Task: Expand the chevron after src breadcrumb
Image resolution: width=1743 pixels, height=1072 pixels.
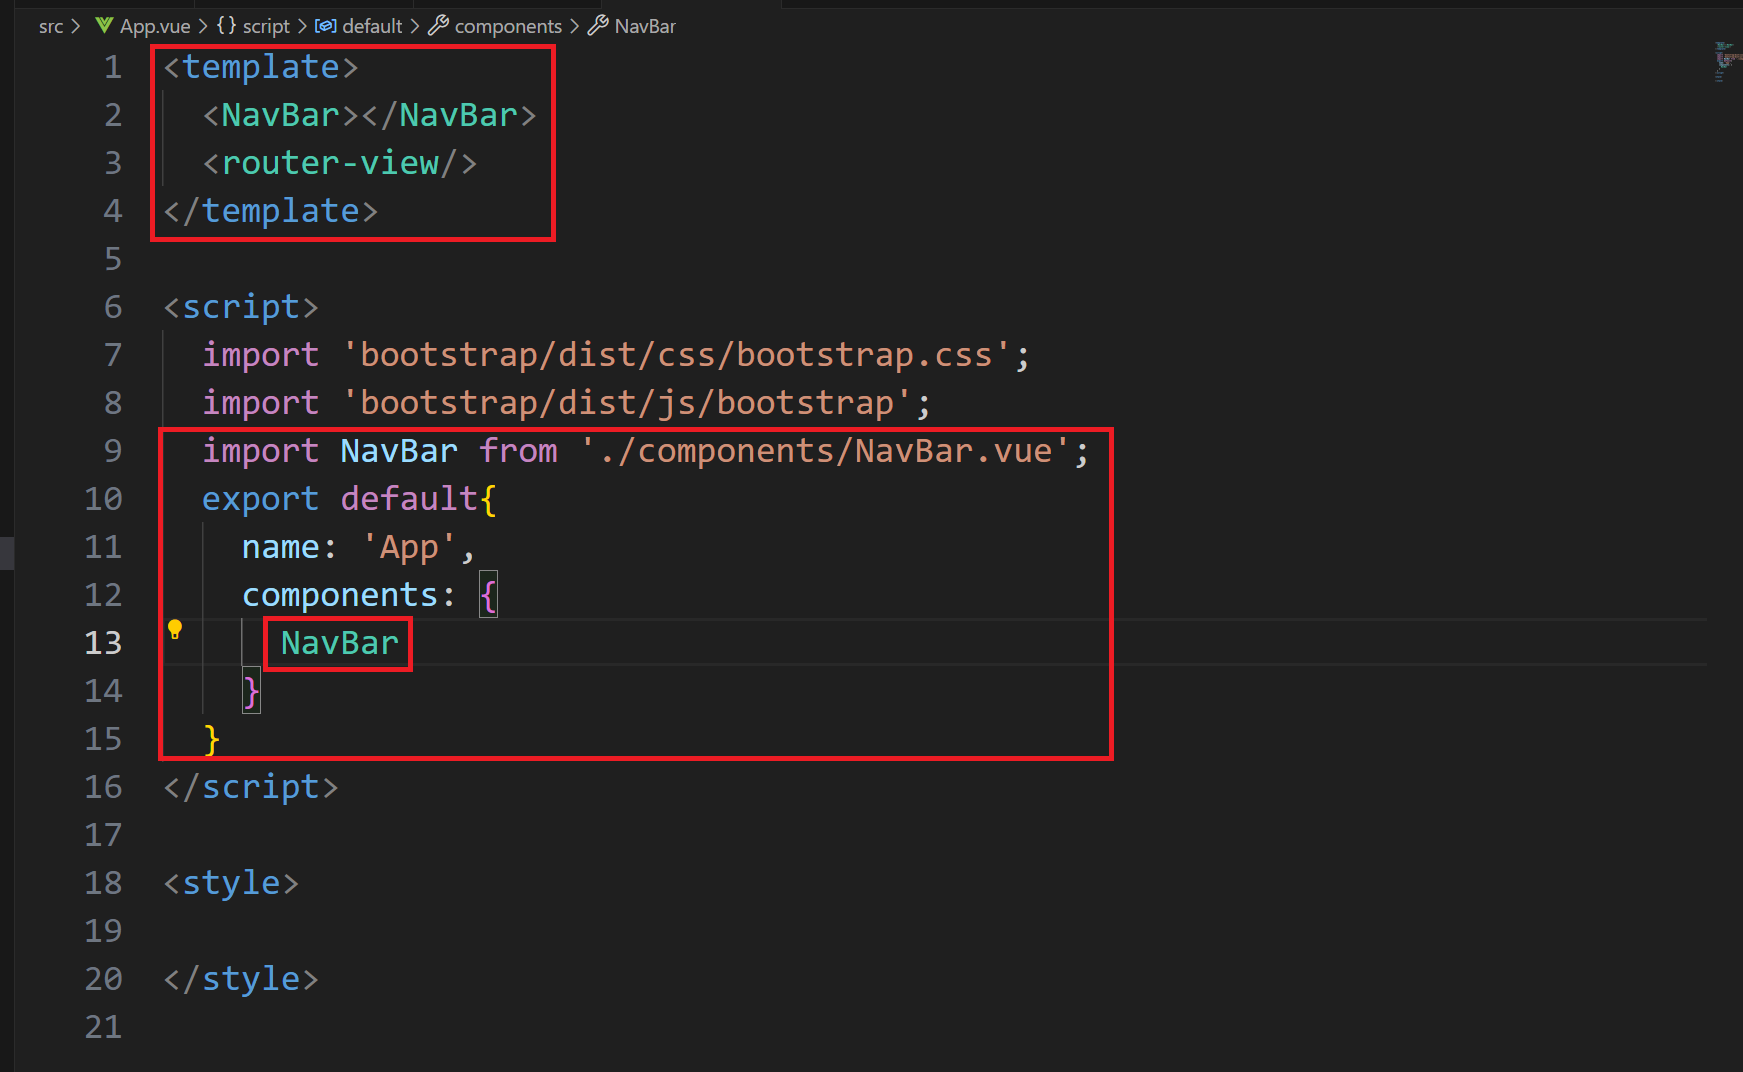Action: pos(76,26)
